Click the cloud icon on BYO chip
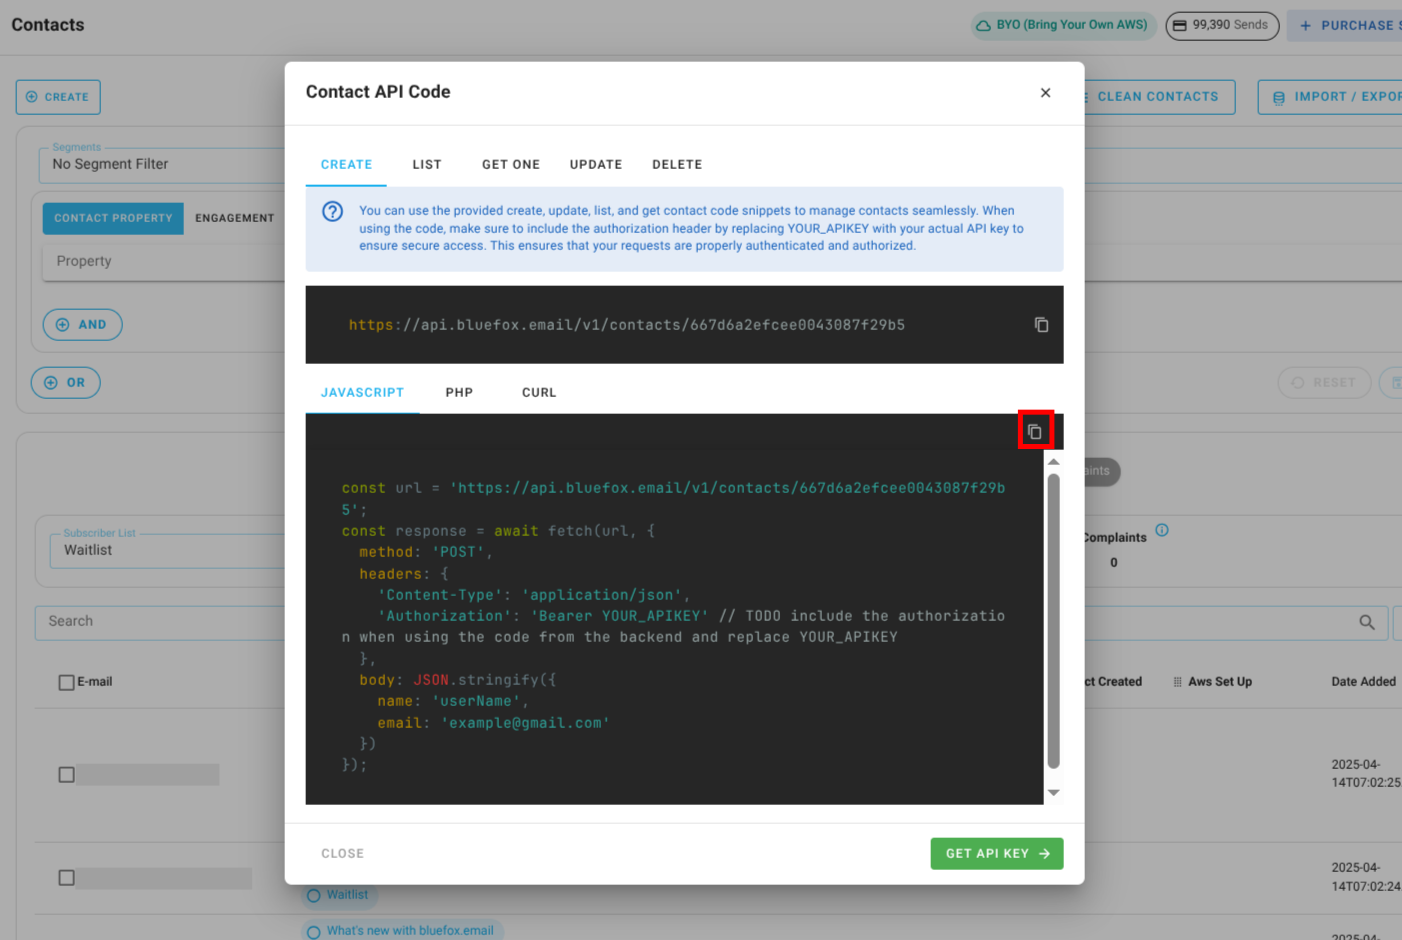 click(985, 25)
